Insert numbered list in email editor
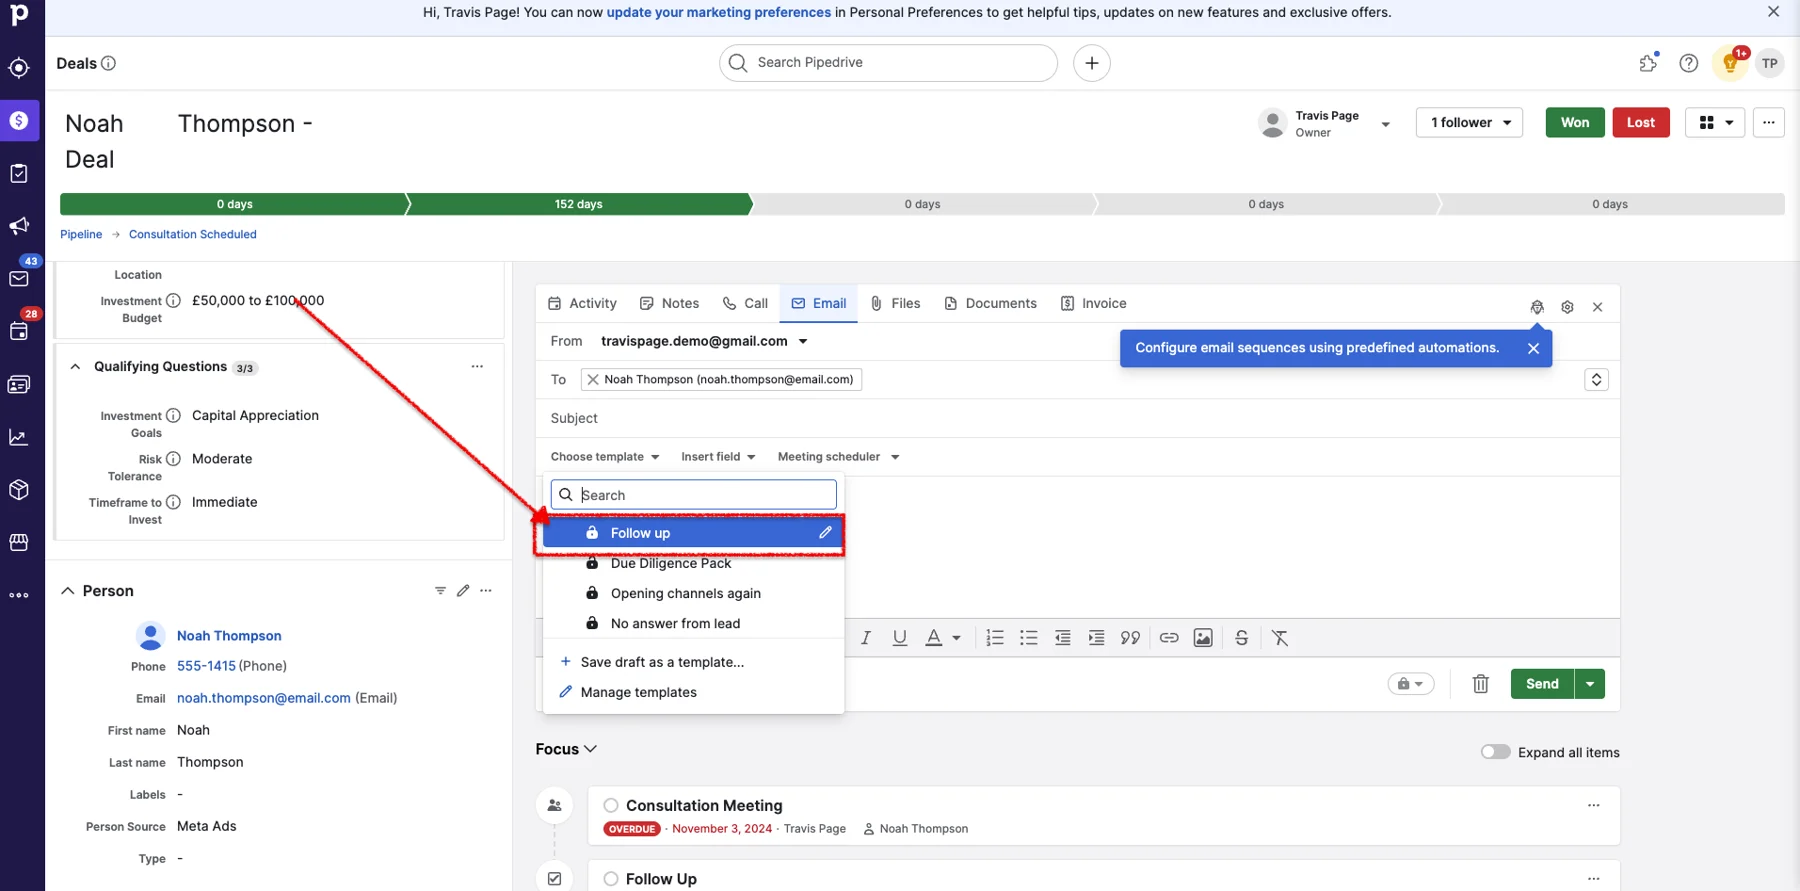The width and height of the screenshot is (1800, 891). 995,638
